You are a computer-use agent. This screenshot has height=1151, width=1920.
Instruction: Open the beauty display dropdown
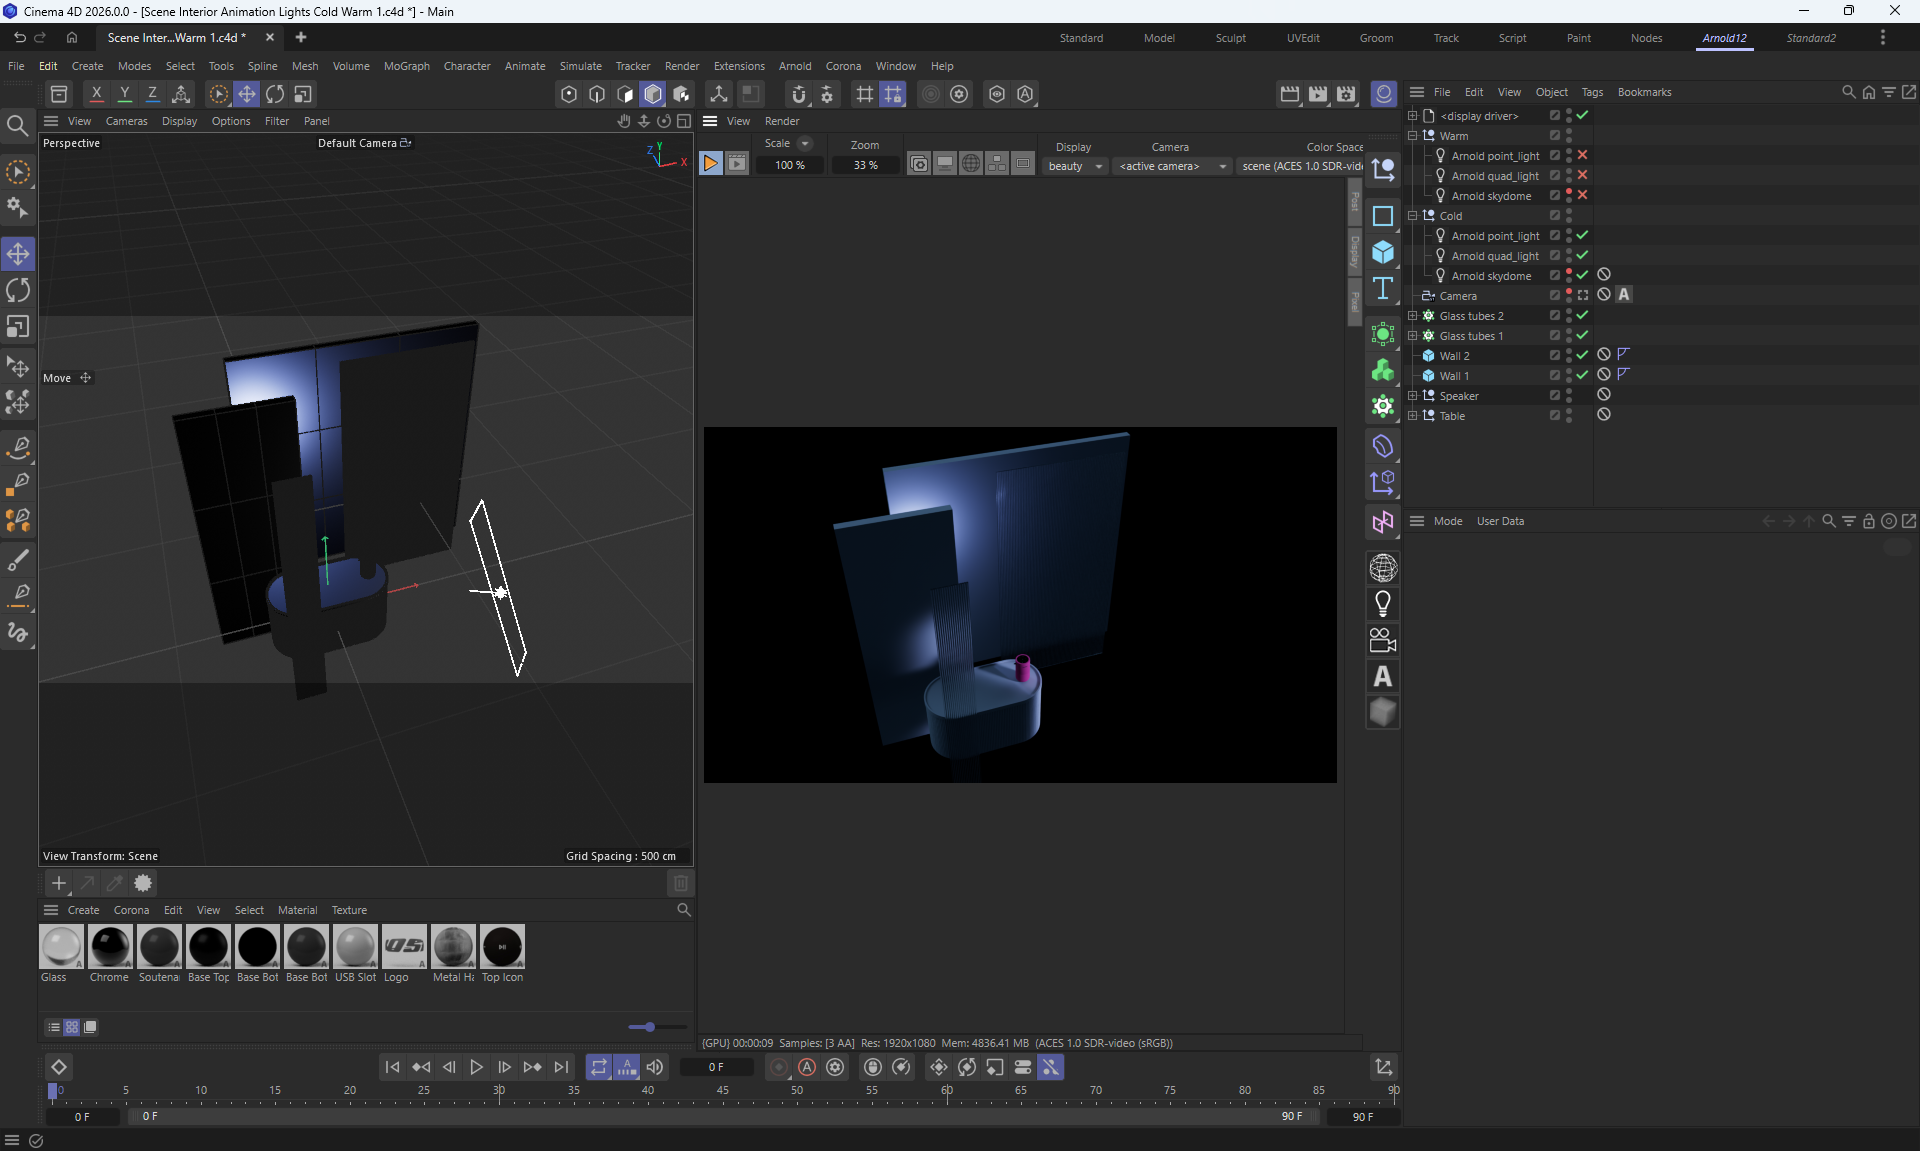coord(1075,166)
